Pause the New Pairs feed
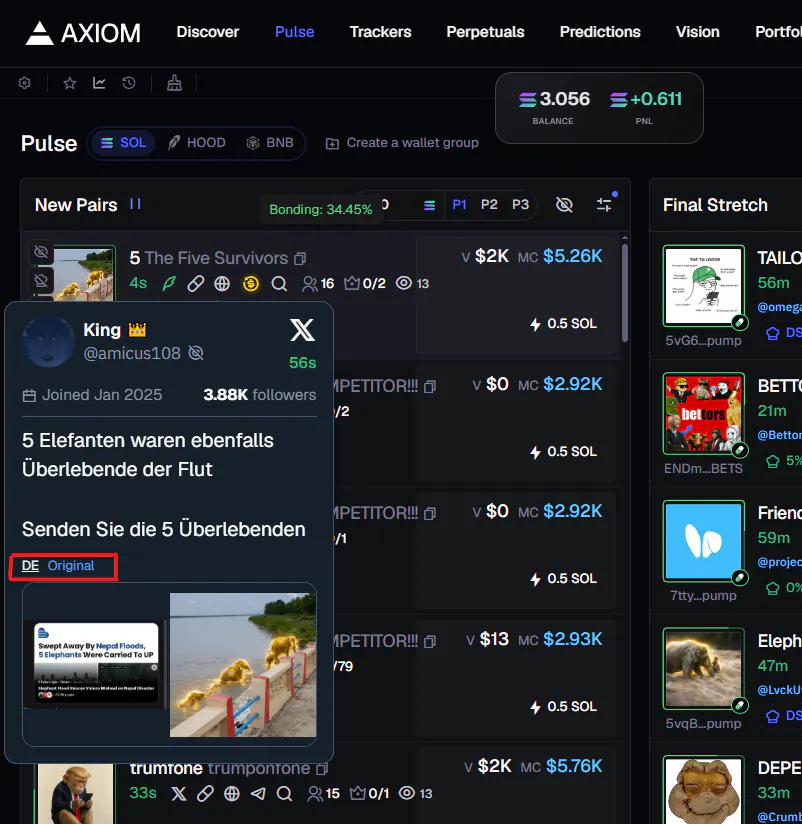Image resolution: width=802 pixels, height=824 pixels. pos(135,204)
